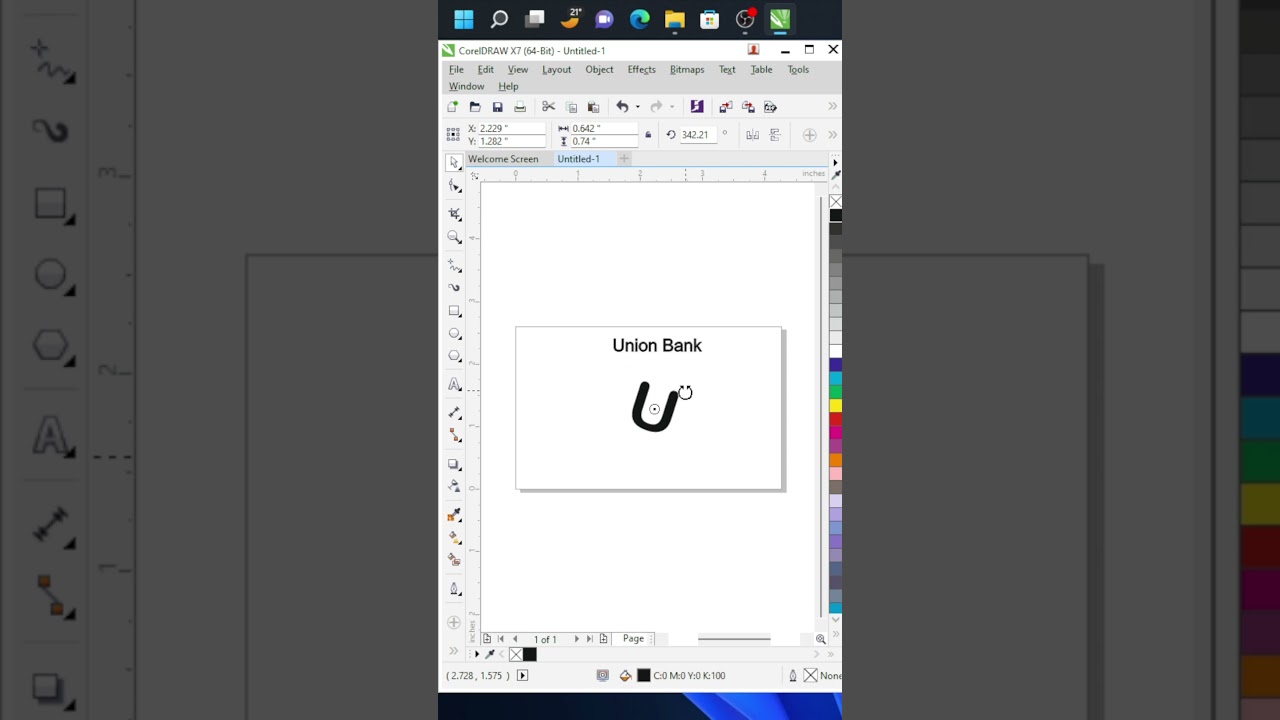
Task: Open Windows Start menu
Action: tap(464, 19)
